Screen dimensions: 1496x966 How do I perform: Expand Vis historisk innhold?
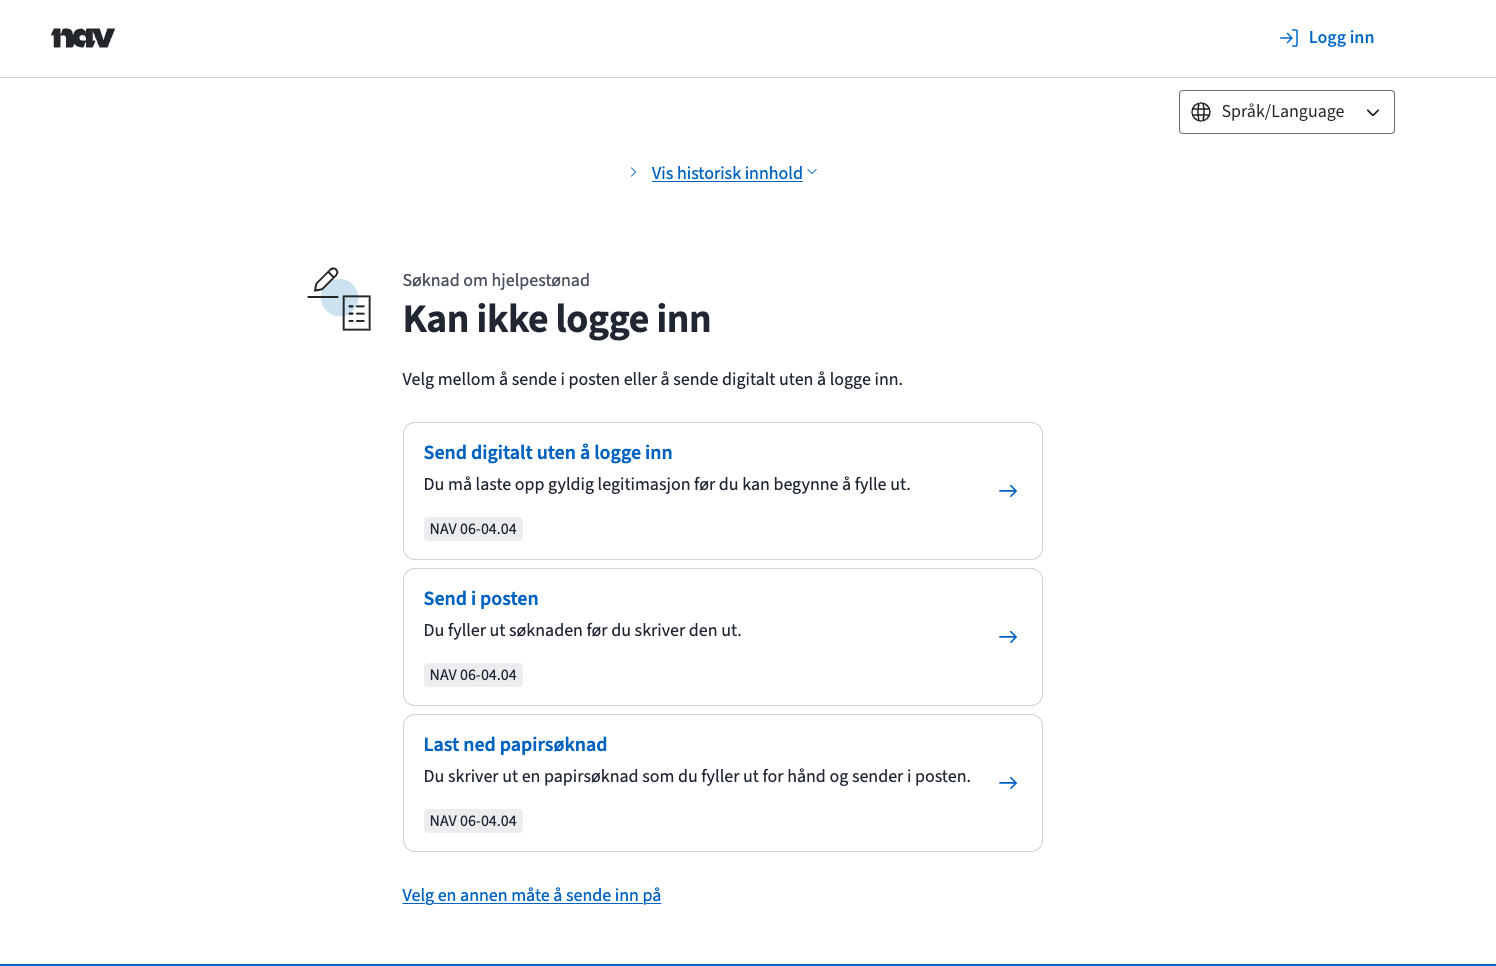727,173
